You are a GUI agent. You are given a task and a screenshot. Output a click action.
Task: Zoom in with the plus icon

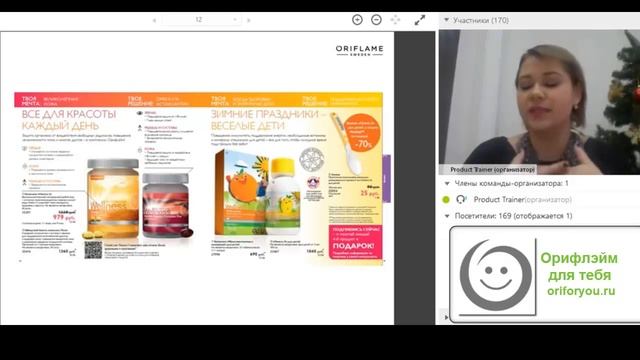coord(357,20)
